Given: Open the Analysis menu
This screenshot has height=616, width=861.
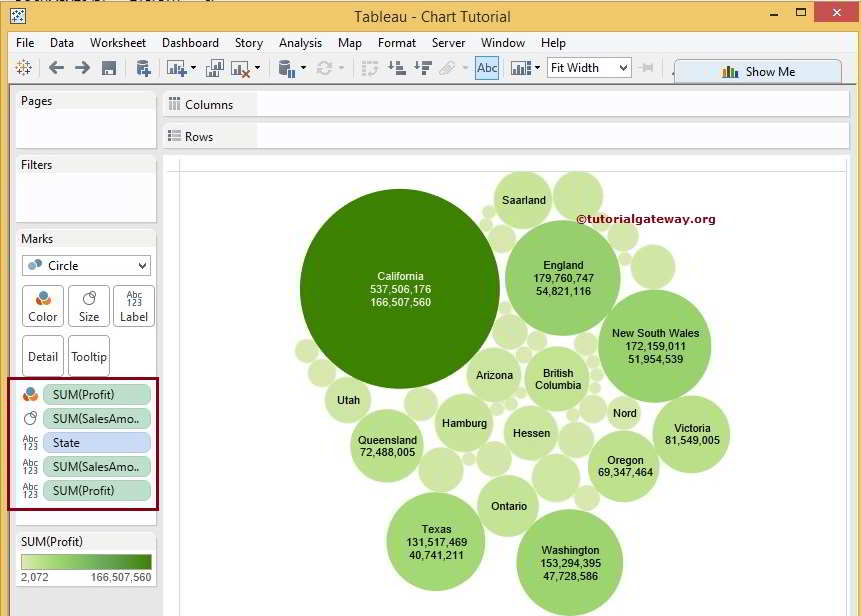Looking at the screenshot, I should pyautogui.click(x=300, y=43).
